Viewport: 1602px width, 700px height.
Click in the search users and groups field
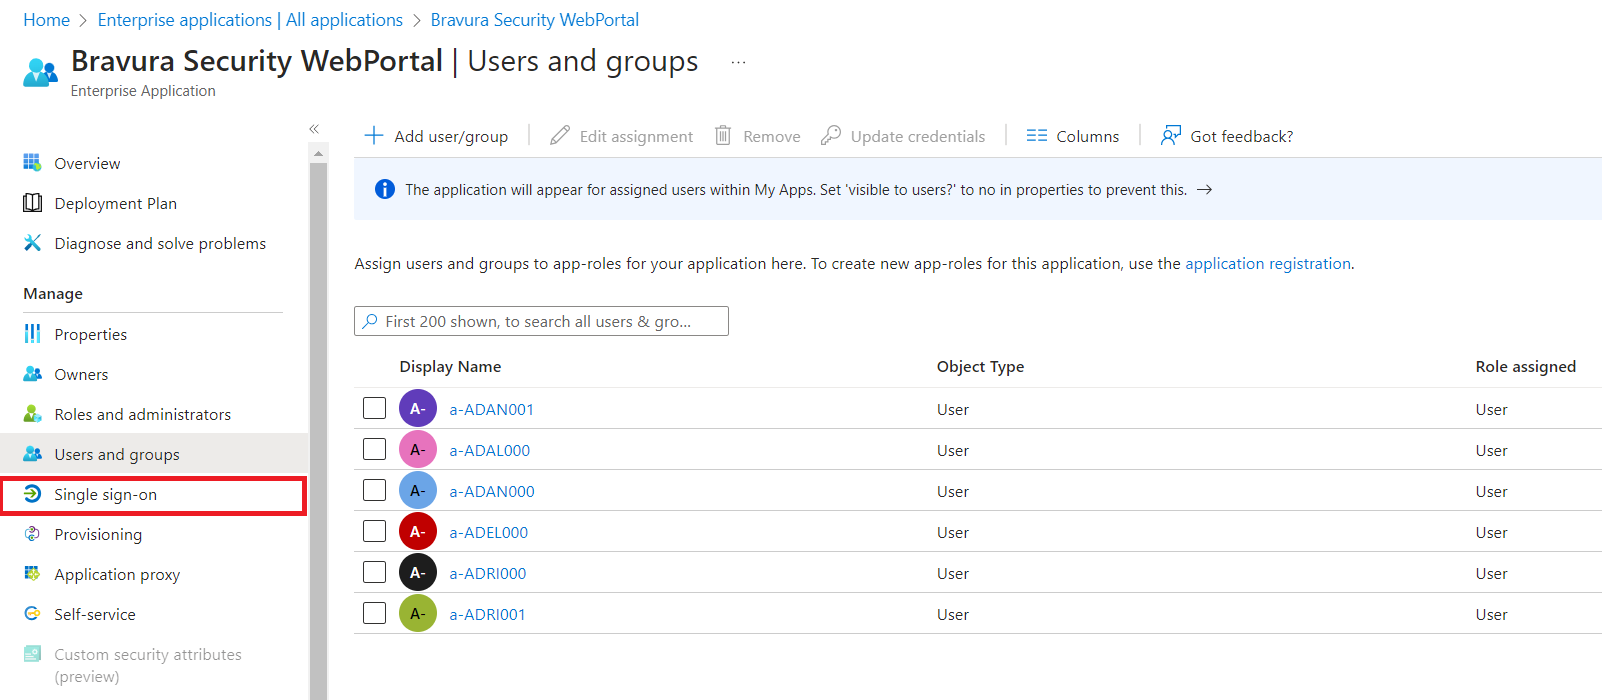[x=541, y=321]
